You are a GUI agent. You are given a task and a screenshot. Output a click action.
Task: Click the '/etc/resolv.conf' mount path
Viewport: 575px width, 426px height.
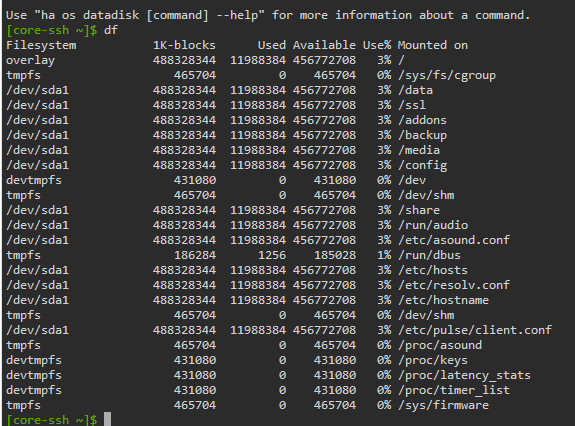click(454, 285)
